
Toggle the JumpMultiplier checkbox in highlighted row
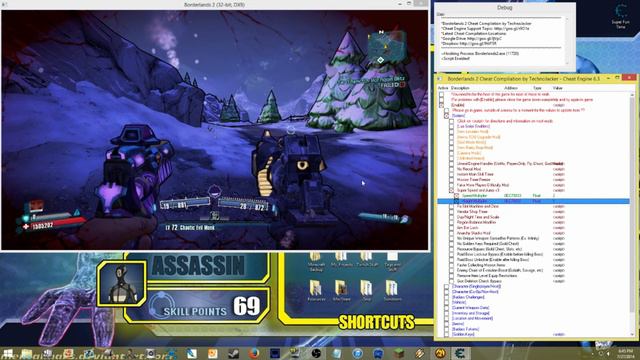click(457, 201)
